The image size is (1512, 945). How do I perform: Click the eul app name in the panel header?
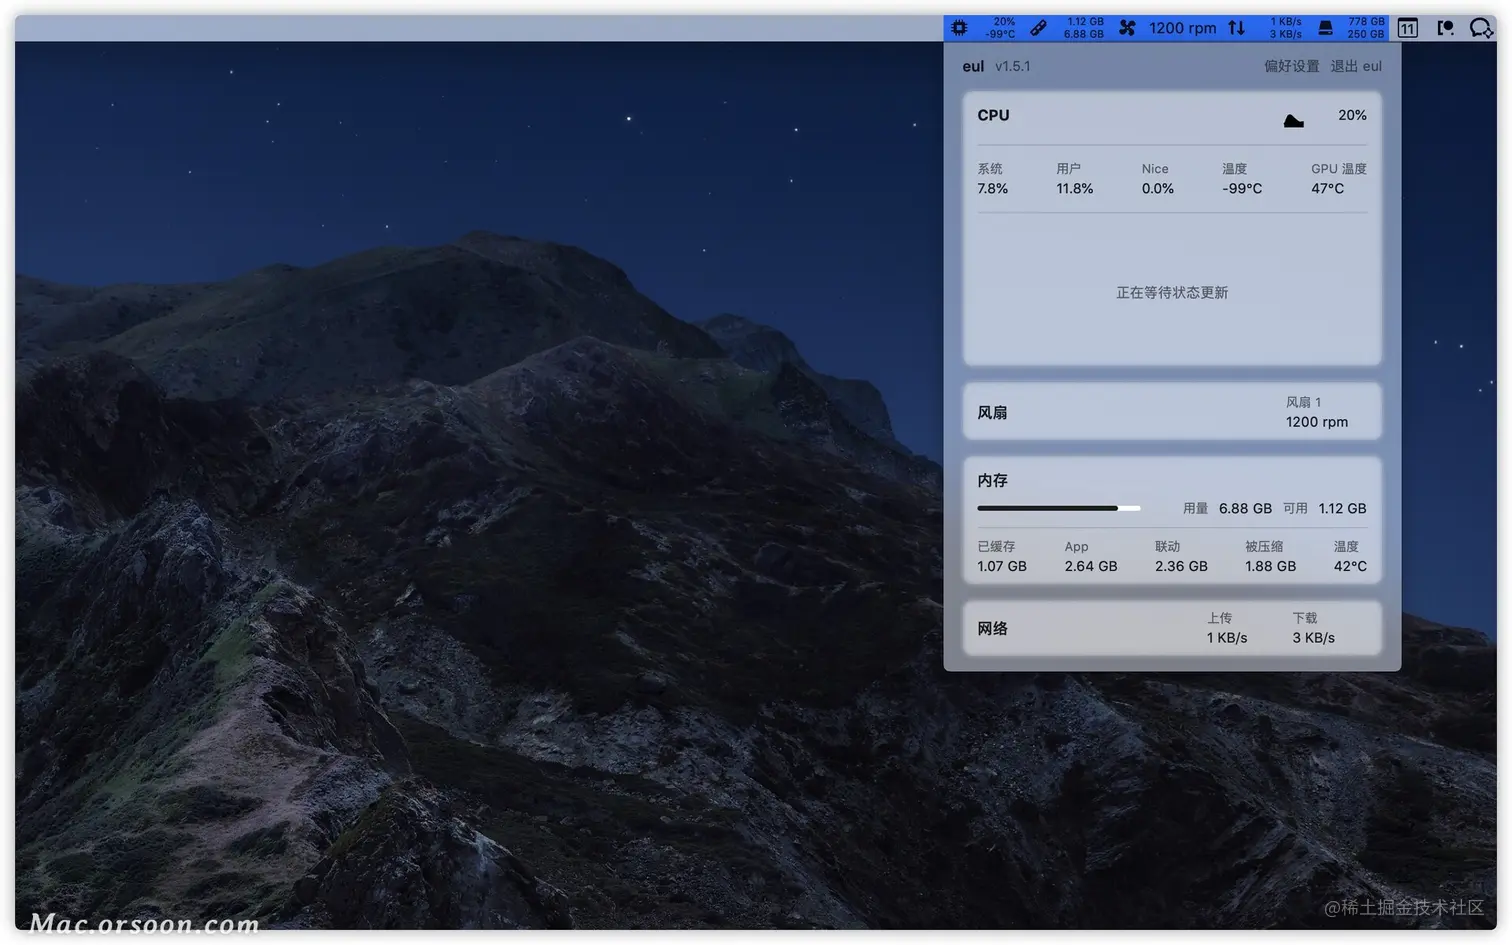tap(973, 66)
